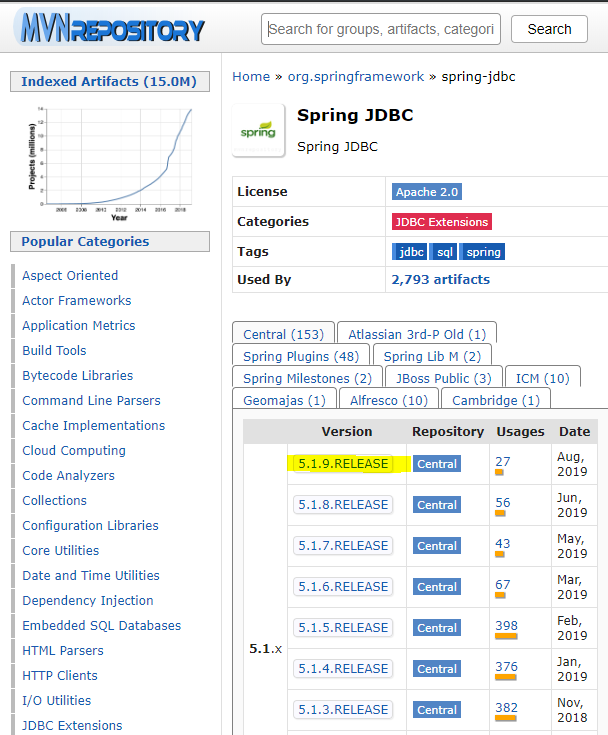Click the Spring JDBC artifact logo

coord(258,130)
